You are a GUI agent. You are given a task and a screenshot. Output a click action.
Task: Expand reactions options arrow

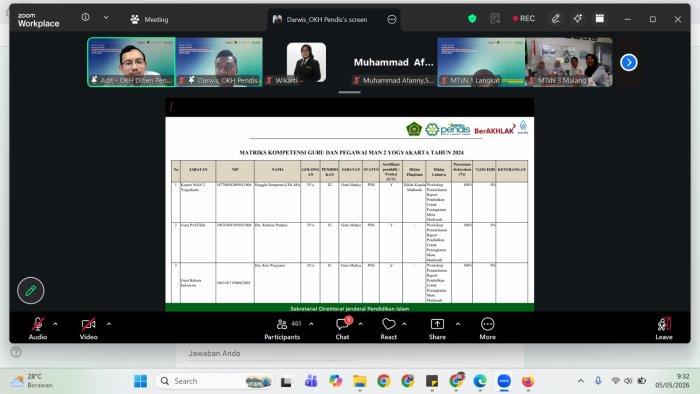pyautogui.click(x=404, y=324)
